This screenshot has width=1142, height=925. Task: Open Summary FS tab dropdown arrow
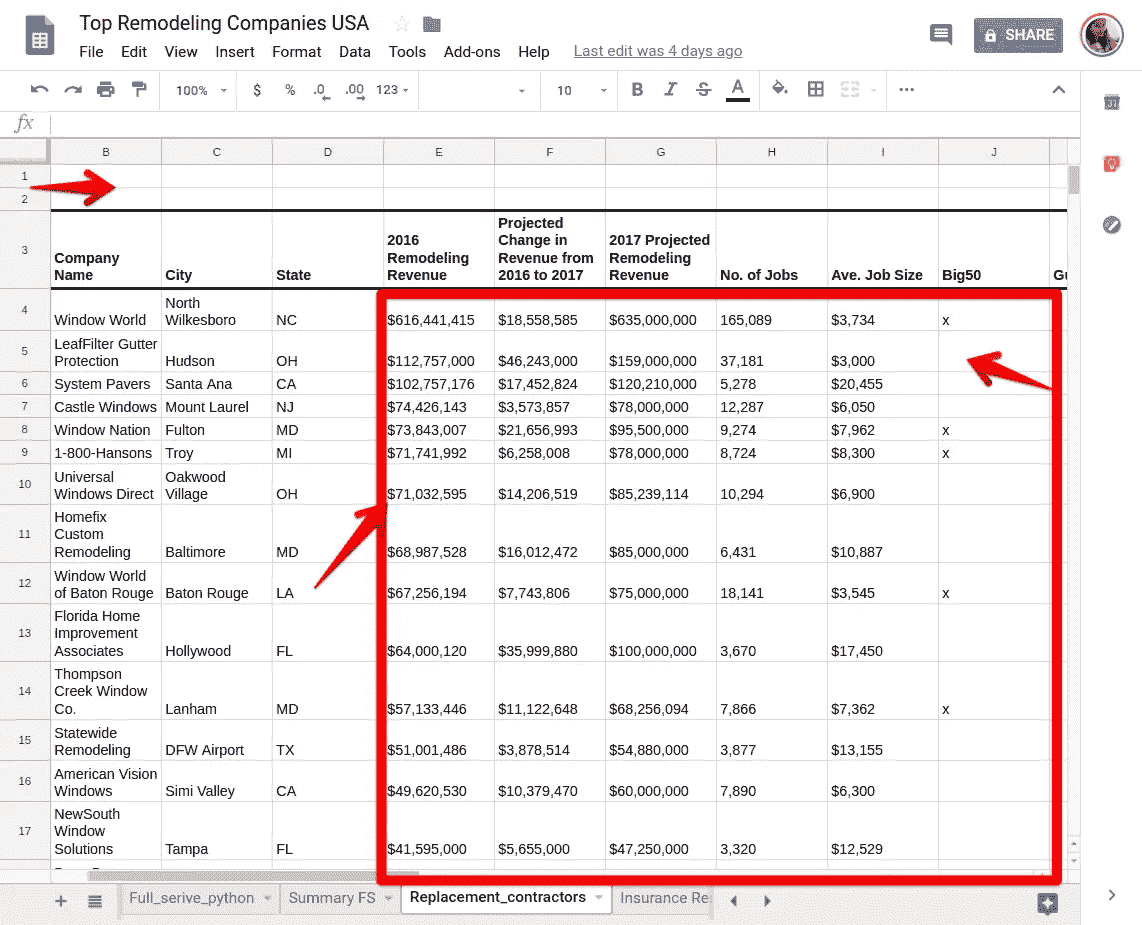click(x=388, y=898)
